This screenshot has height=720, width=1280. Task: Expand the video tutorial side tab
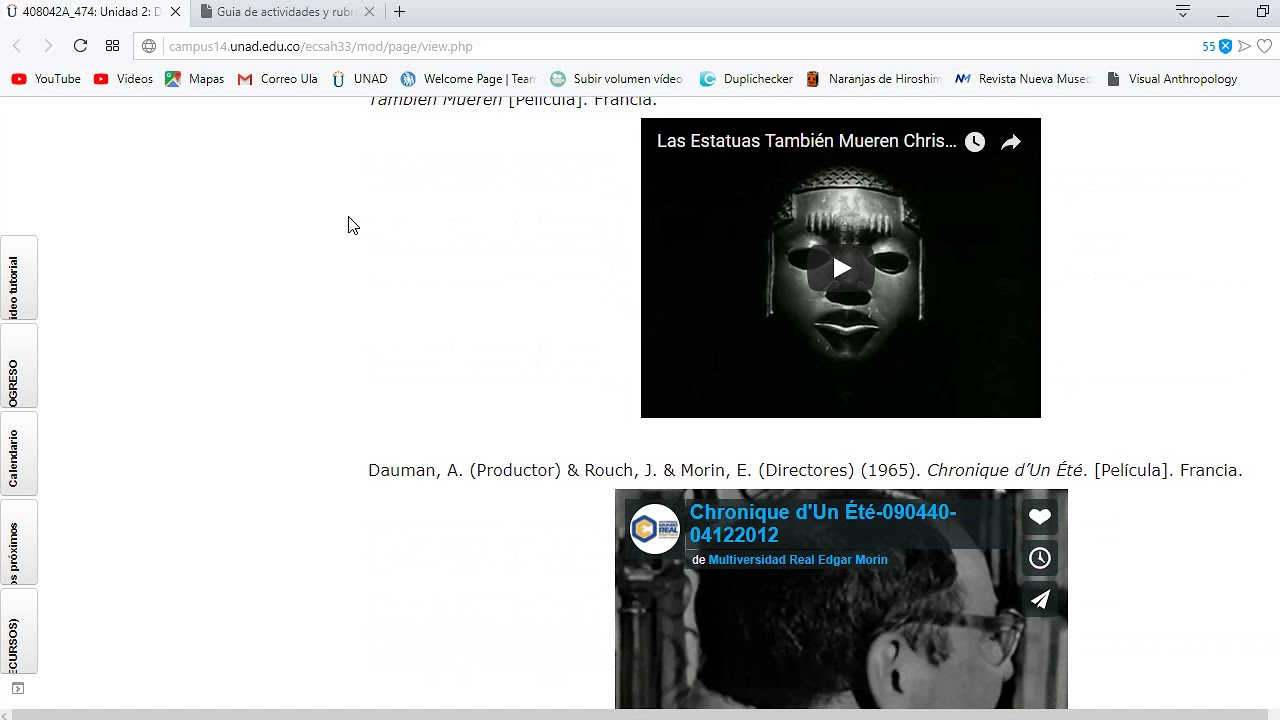[18, 278]
